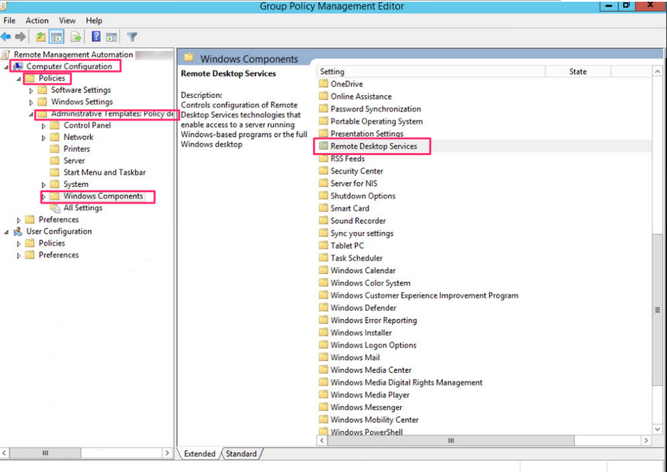This screenshot has width=667, height=472.
Task: Click the Task Scheduler folder icon
Action: click(324, 258)
